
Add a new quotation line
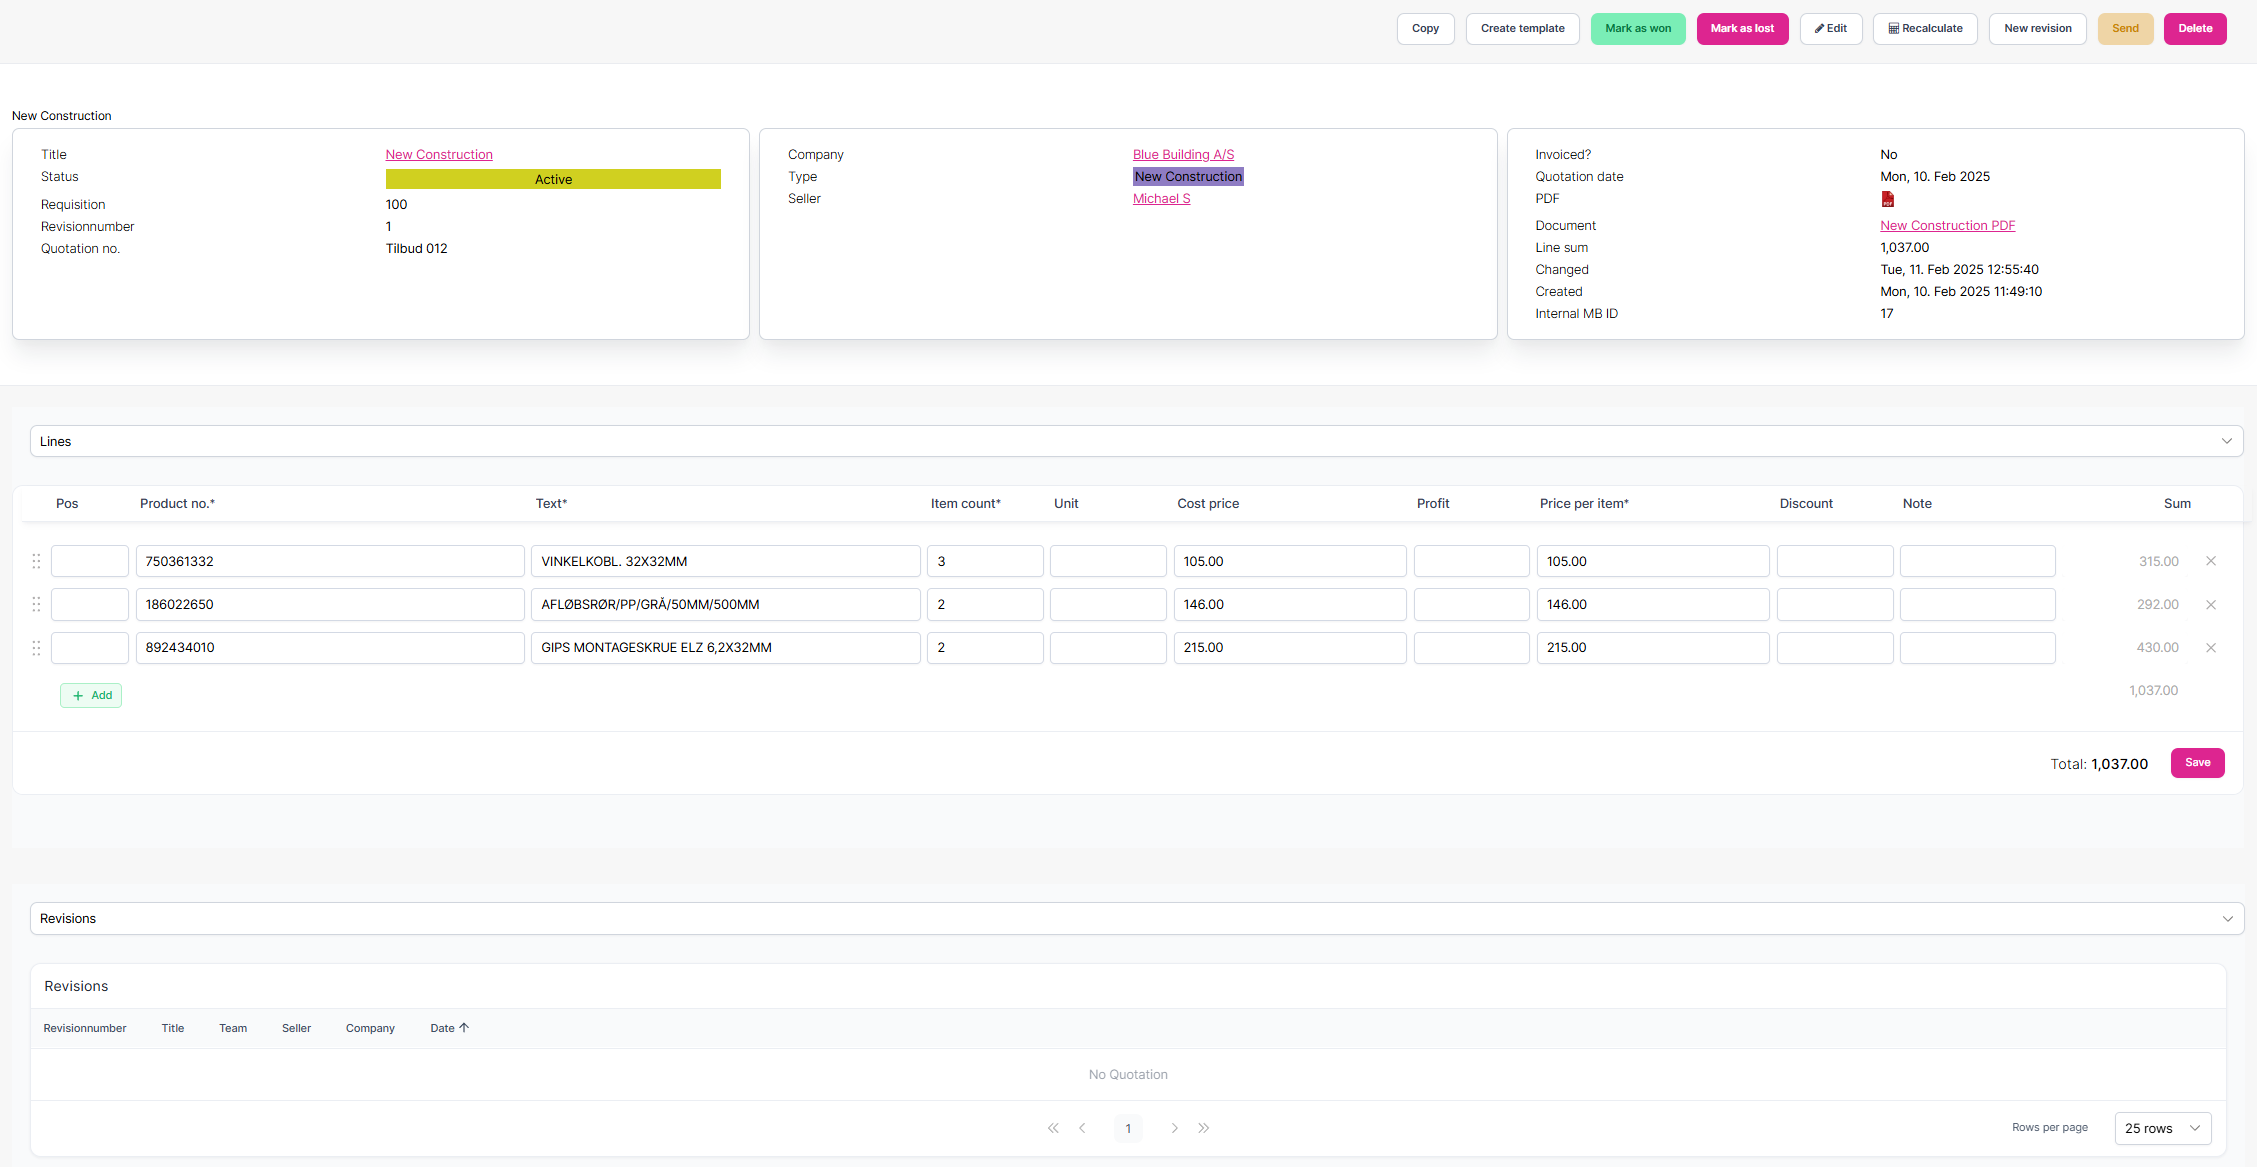[x=91, y=695]
